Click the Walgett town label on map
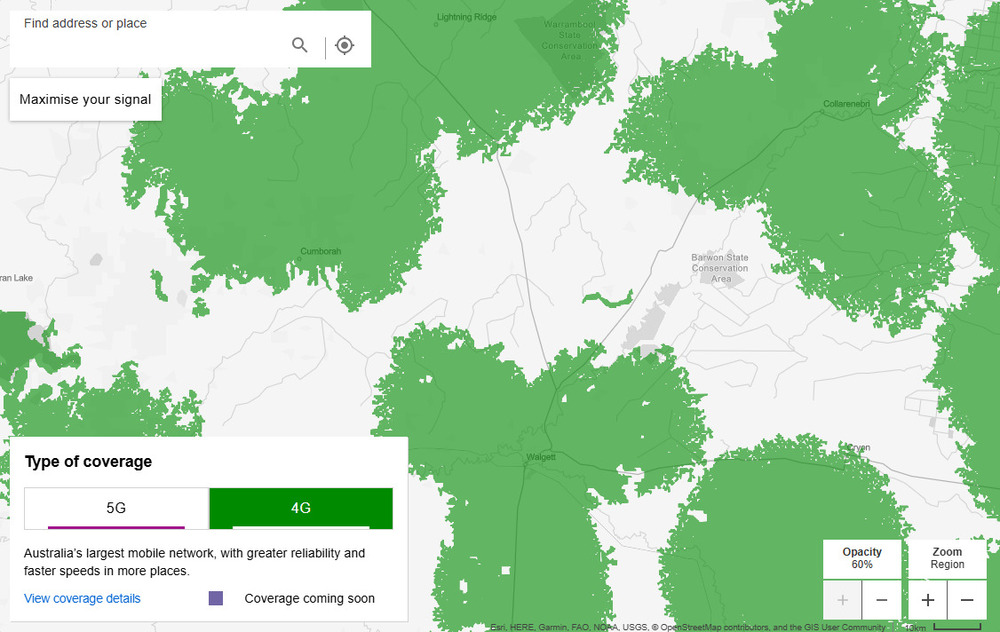Image resolution: width=1000 pixels, height=632 pixels. tap(540, 458)
